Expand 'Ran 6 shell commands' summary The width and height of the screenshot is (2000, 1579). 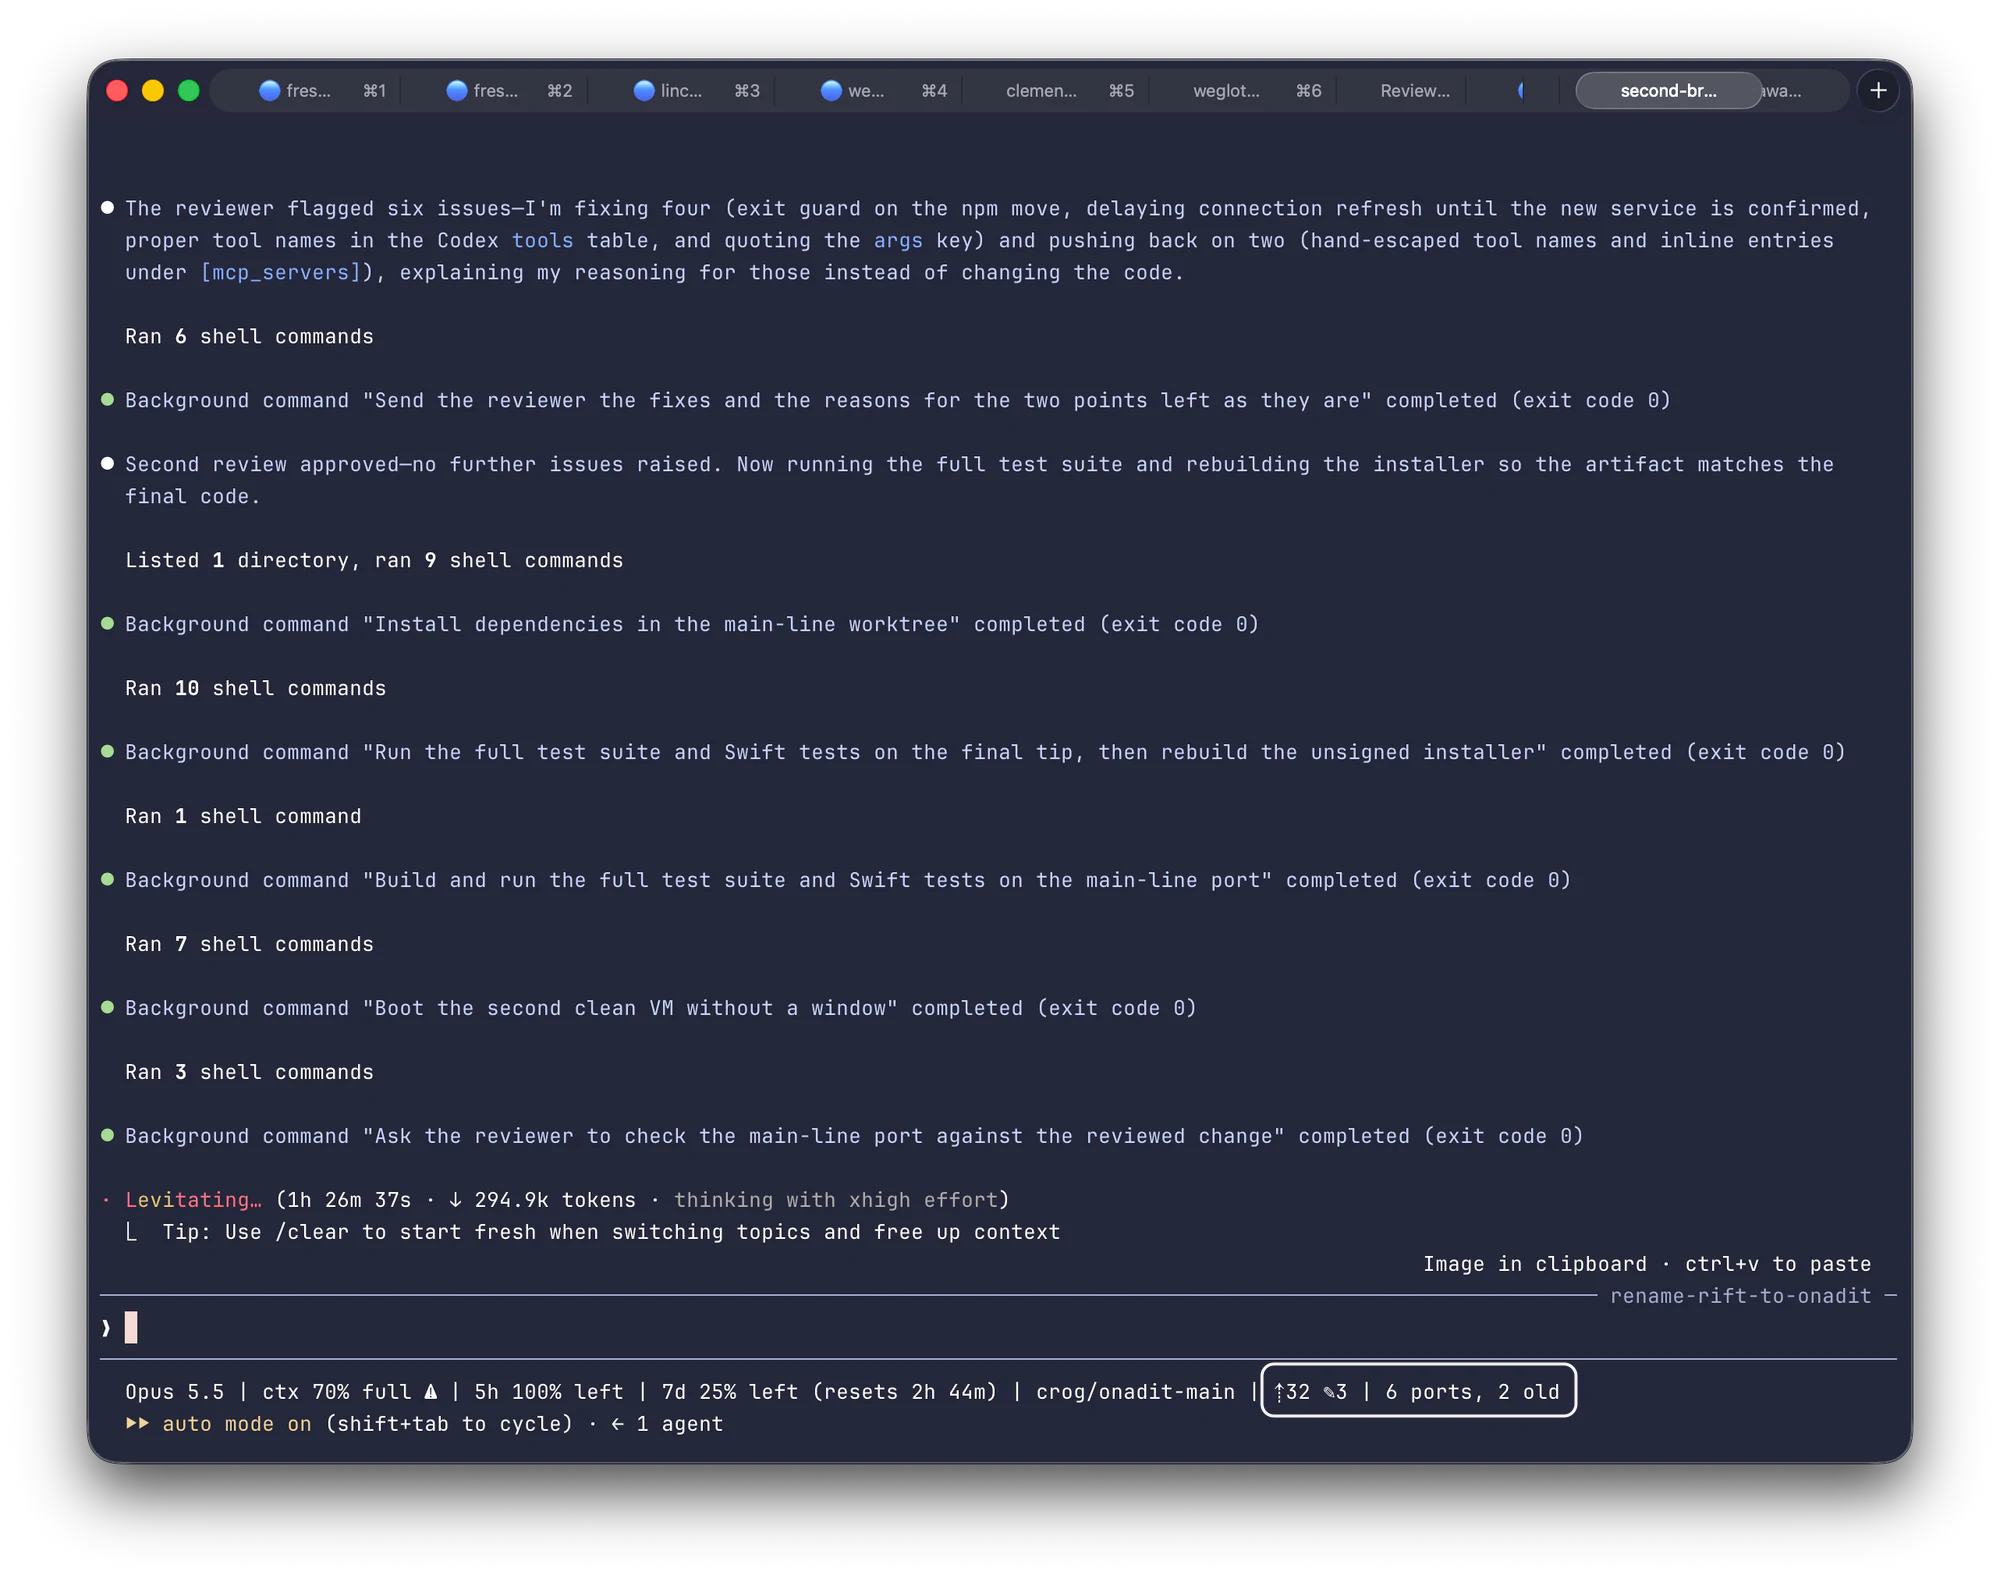click(x=249, y=337)
